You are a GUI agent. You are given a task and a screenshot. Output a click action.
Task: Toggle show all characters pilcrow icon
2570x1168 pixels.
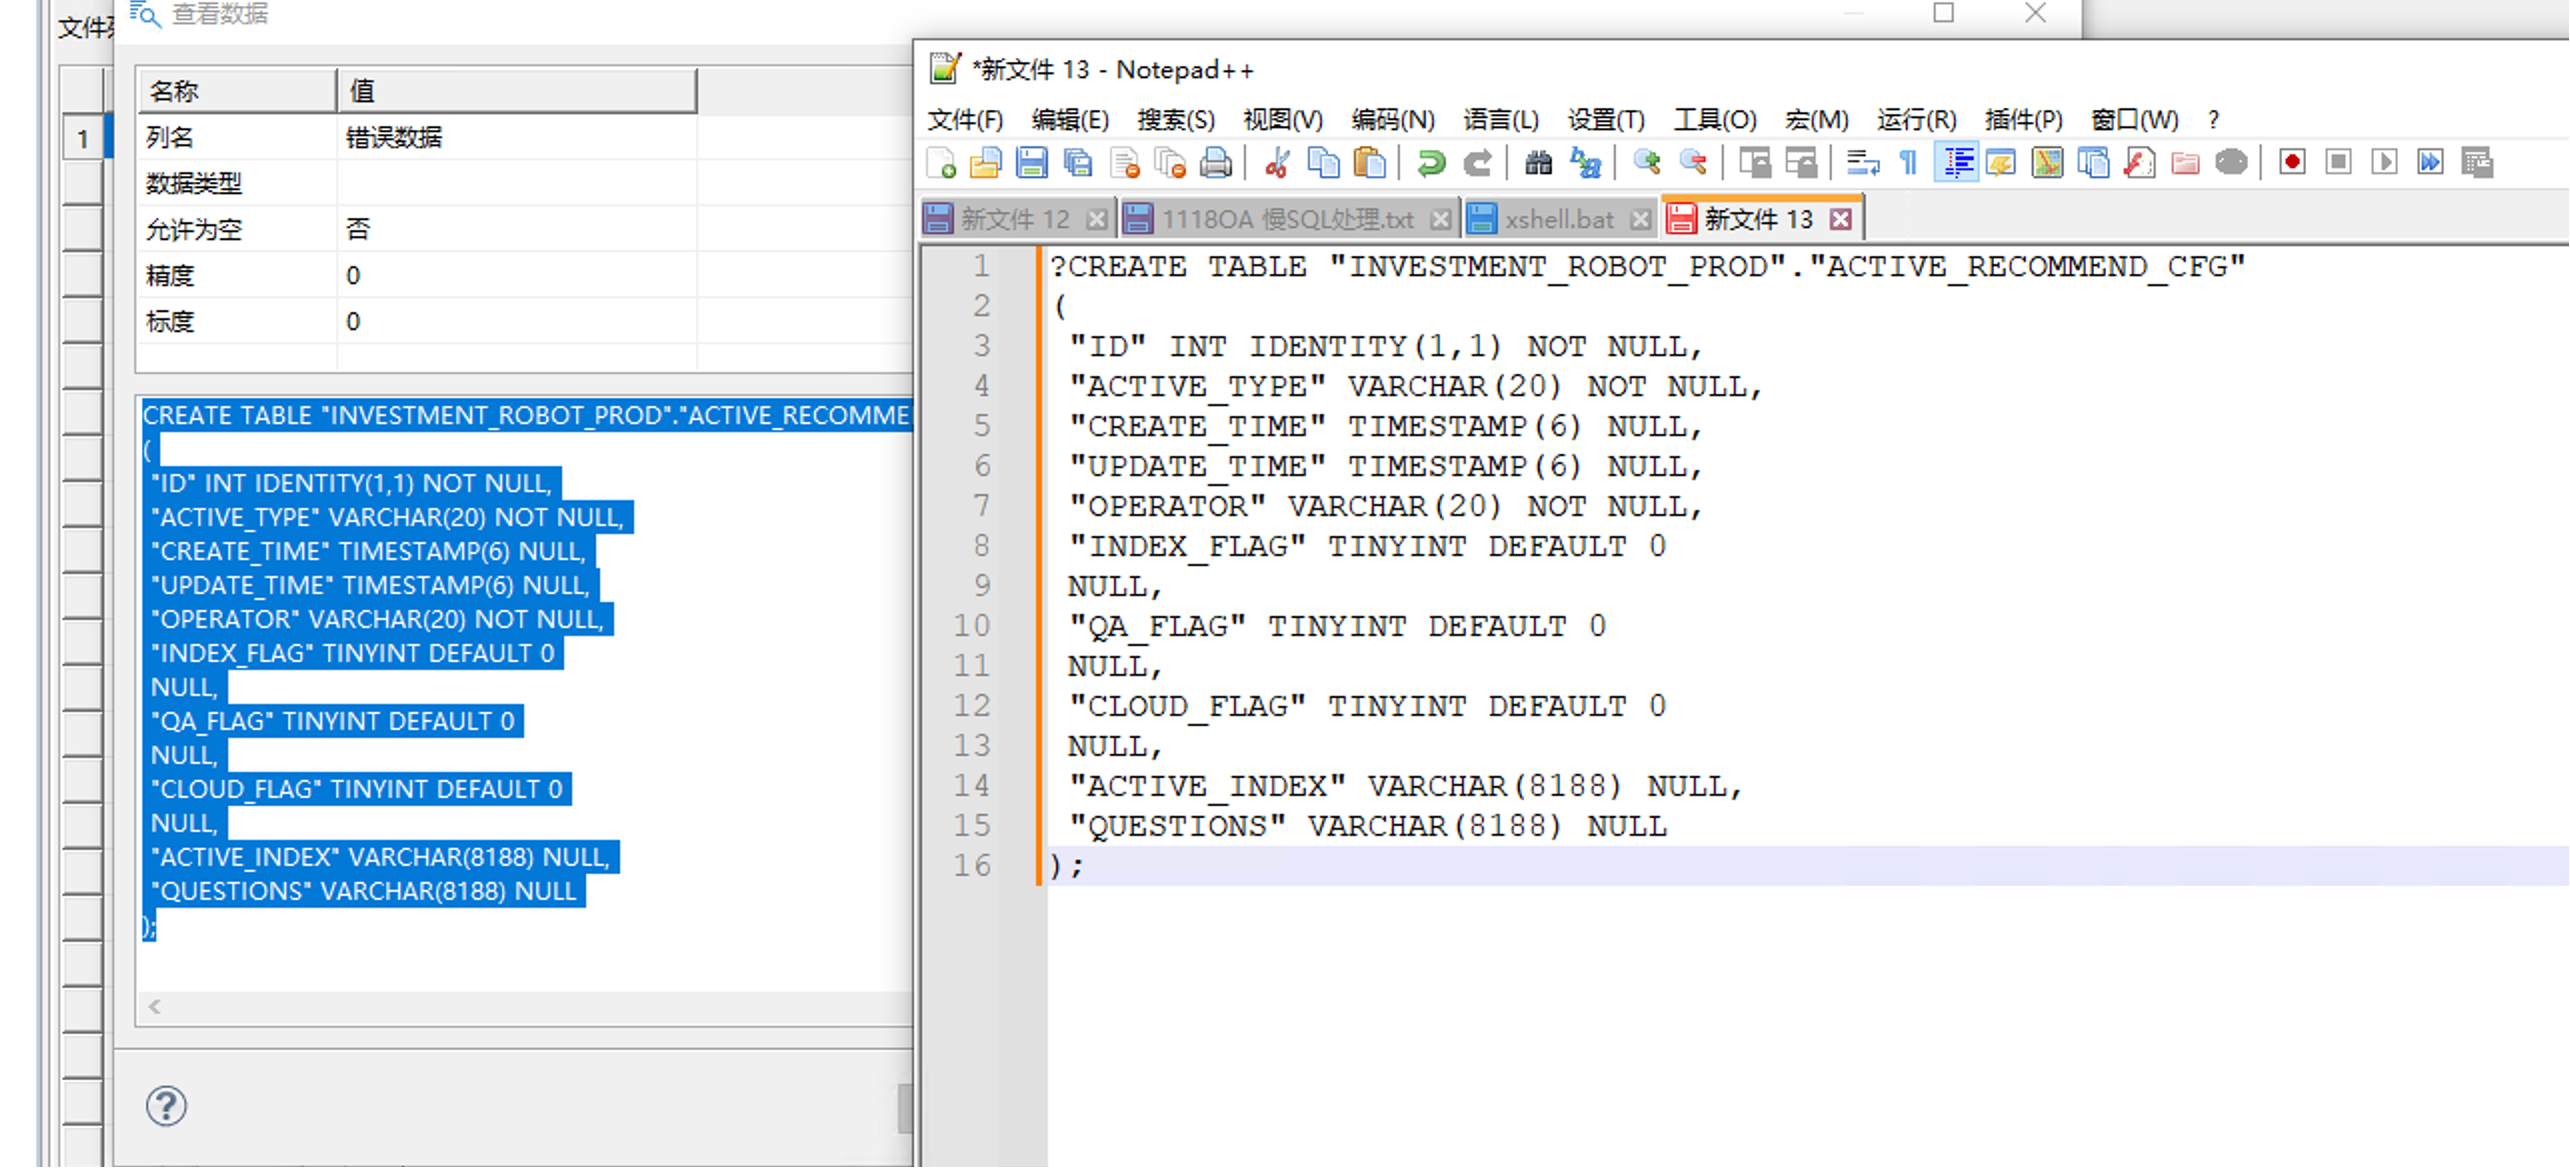click(1908, 163)
